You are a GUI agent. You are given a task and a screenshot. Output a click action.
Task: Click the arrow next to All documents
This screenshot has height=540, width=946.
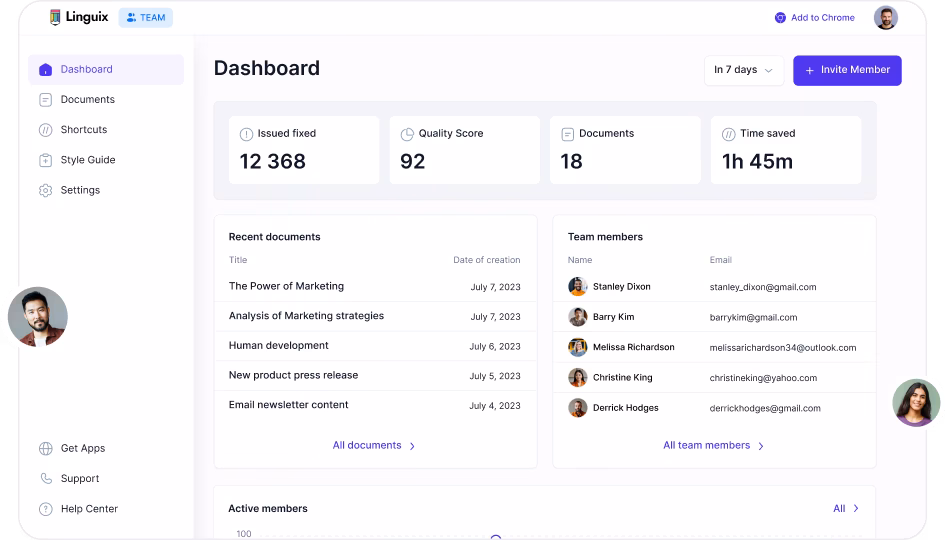point(413,446)
